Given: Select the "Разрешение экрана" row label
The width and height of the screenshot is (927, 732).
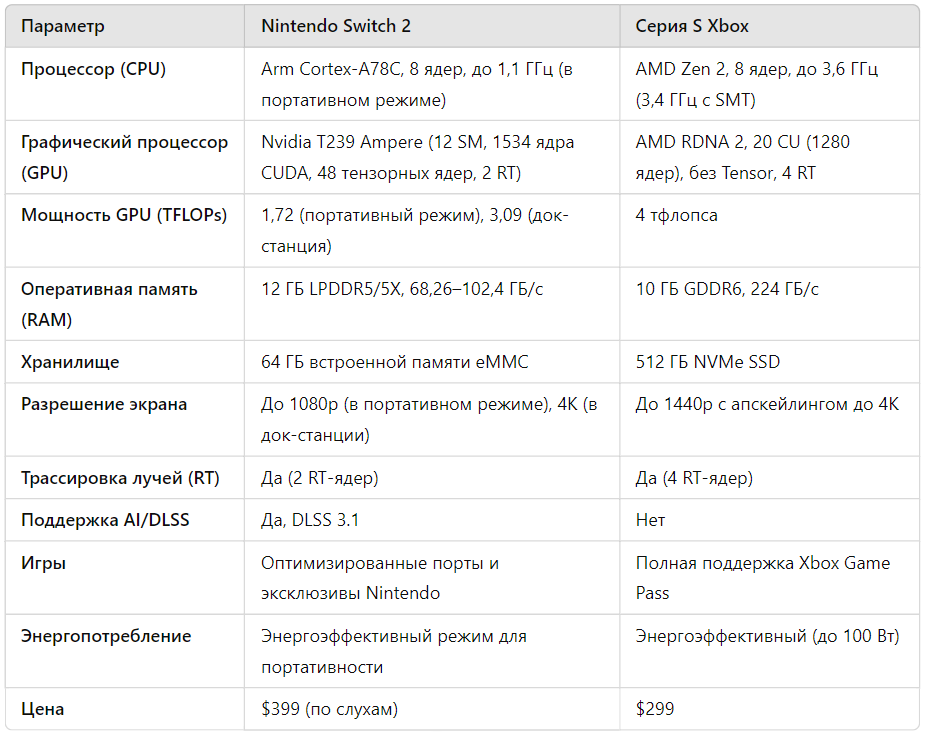Looking at the screenshot, I should pyautogui.click(x=103, y=404).
